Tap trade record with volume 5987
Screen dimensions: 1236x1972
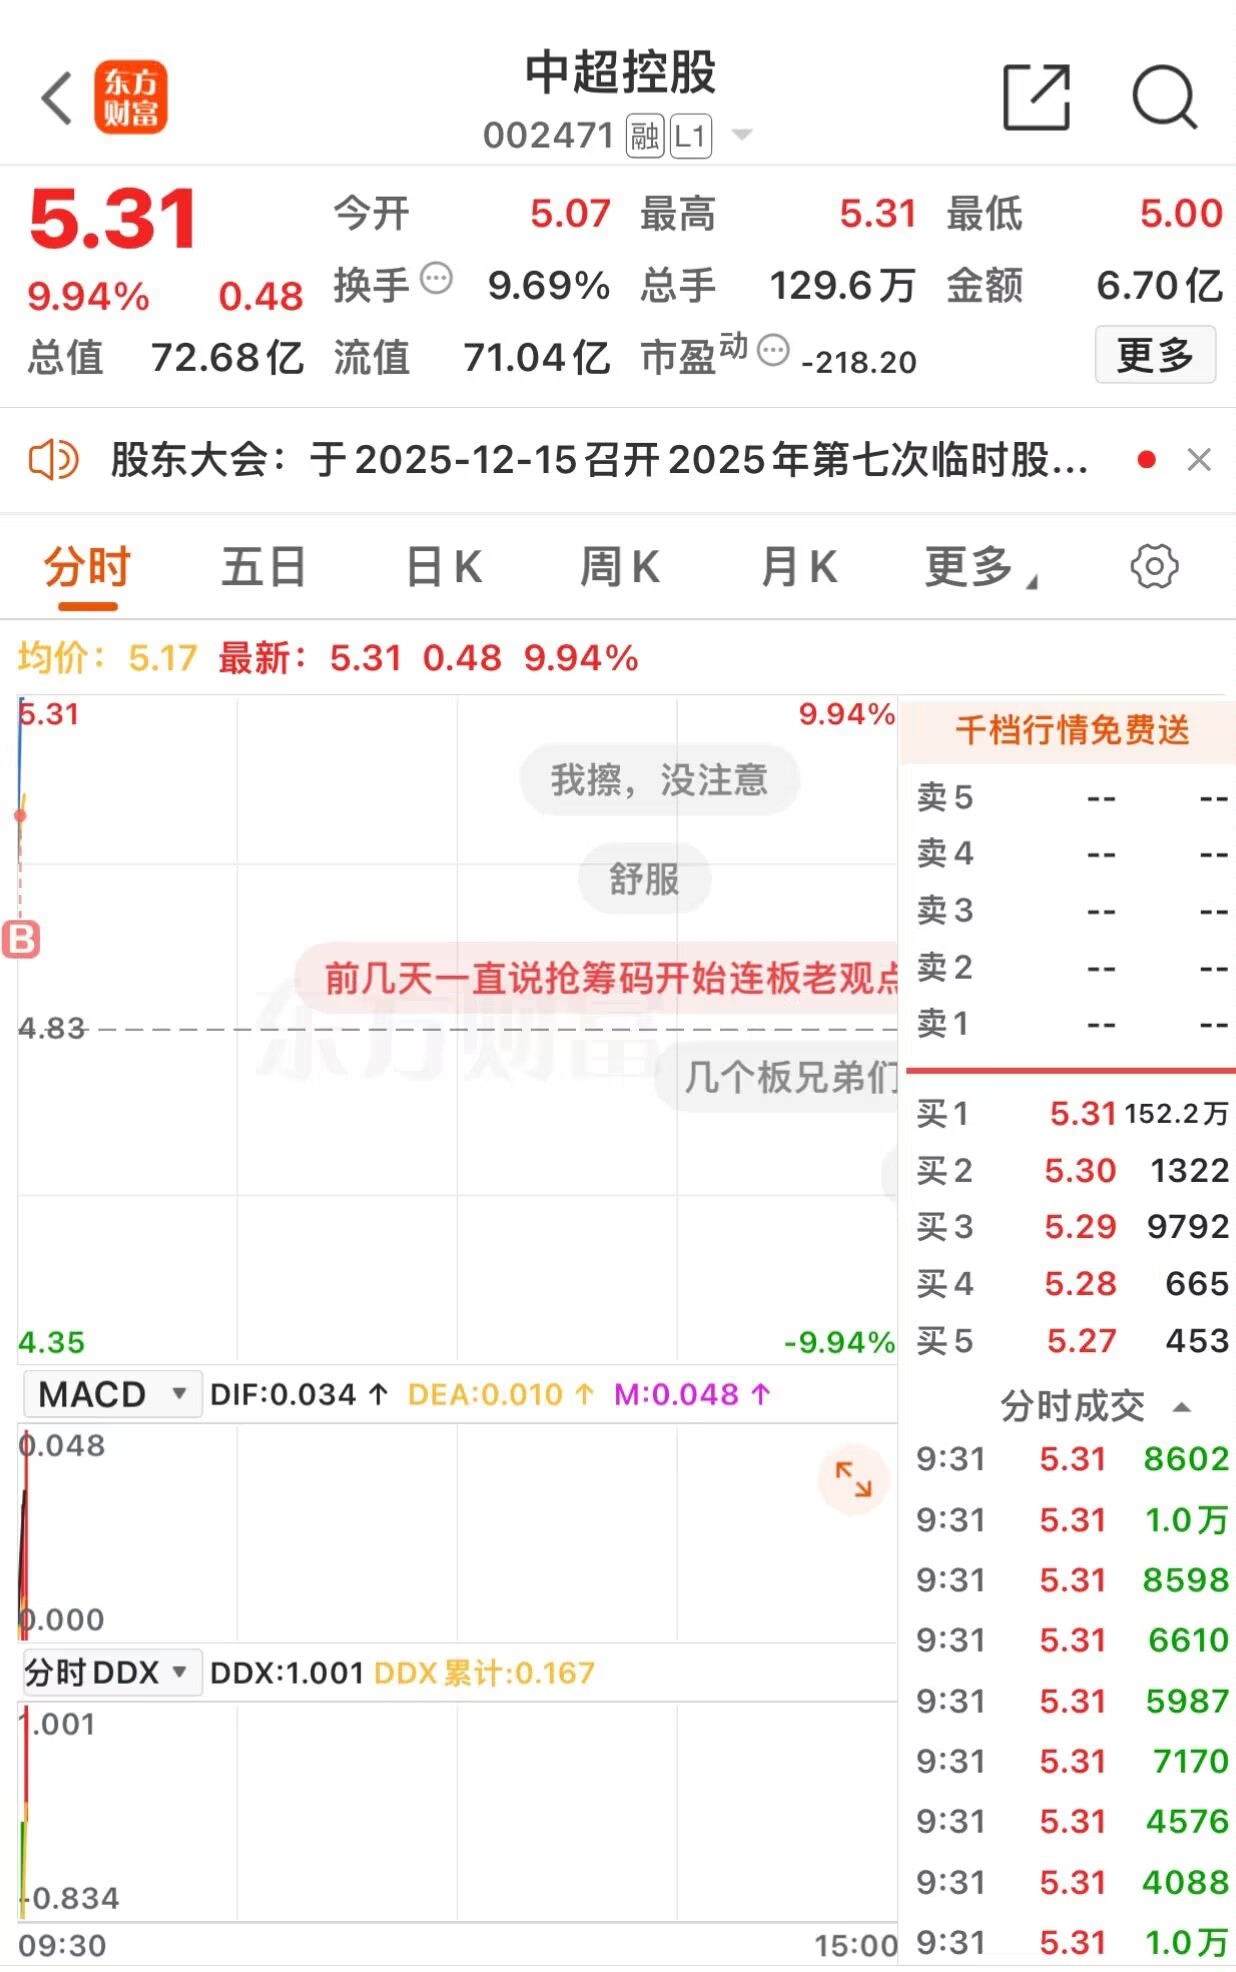pos(1072,1701)
